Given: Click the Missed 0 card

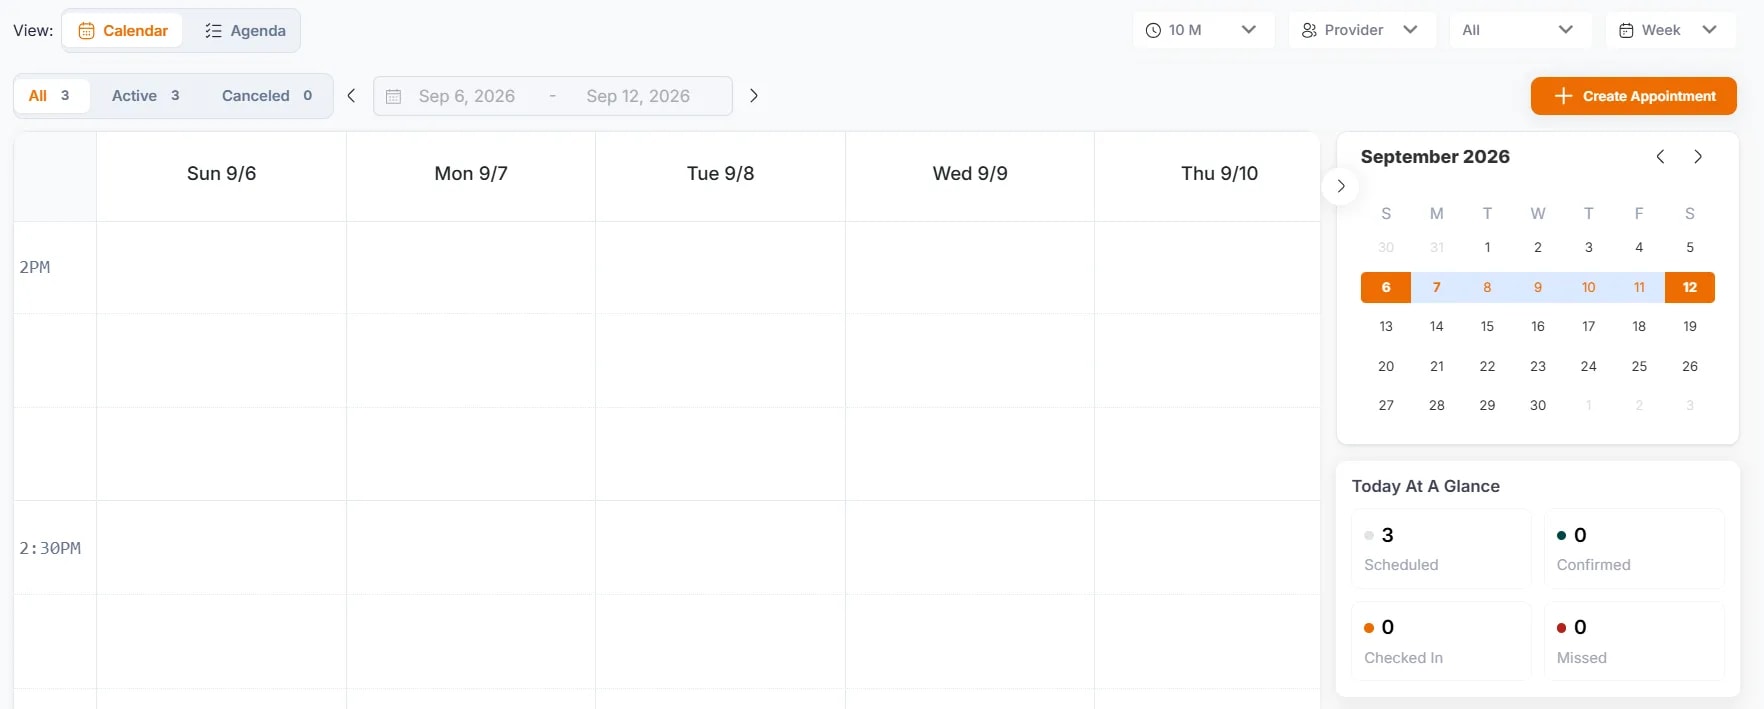Looking at the screenshot, I should tap(1634, 641).
